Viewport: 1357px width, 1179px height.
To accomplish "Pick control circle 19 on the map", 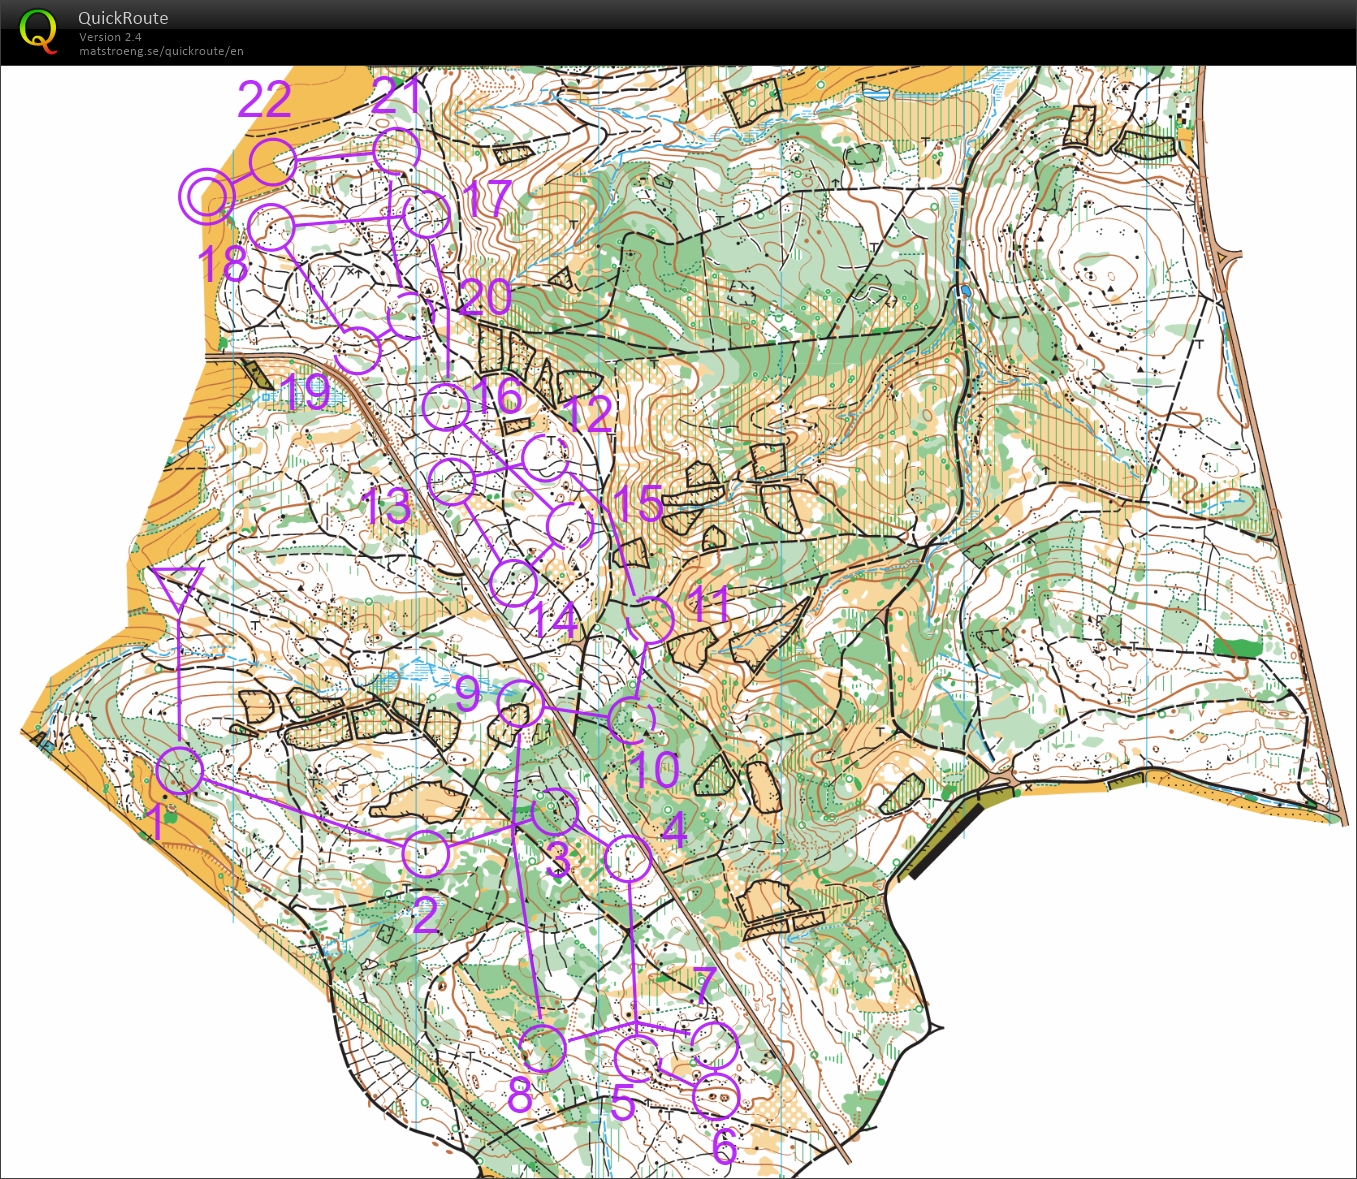I will click(x=358, y=350).
